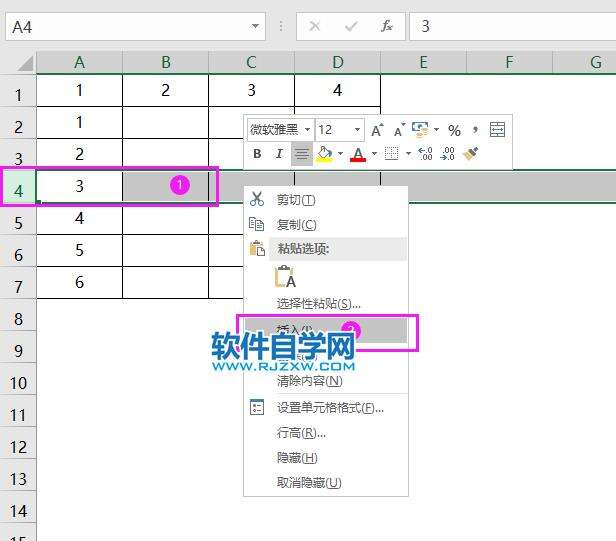Open the 微软雅黑 font name dropdown
This screenshot has height=541, width=616.
(x=307, y=130)
